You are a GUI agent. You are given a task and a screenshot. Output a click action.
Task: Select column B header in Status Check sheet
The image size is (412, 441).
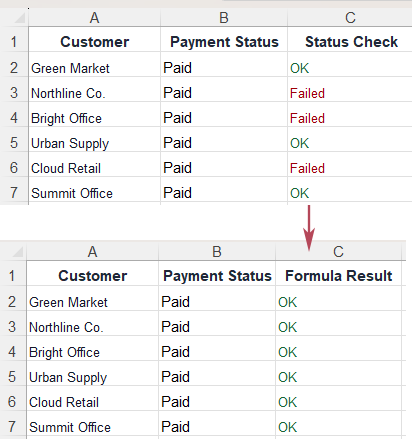click(x=224, y=17)
